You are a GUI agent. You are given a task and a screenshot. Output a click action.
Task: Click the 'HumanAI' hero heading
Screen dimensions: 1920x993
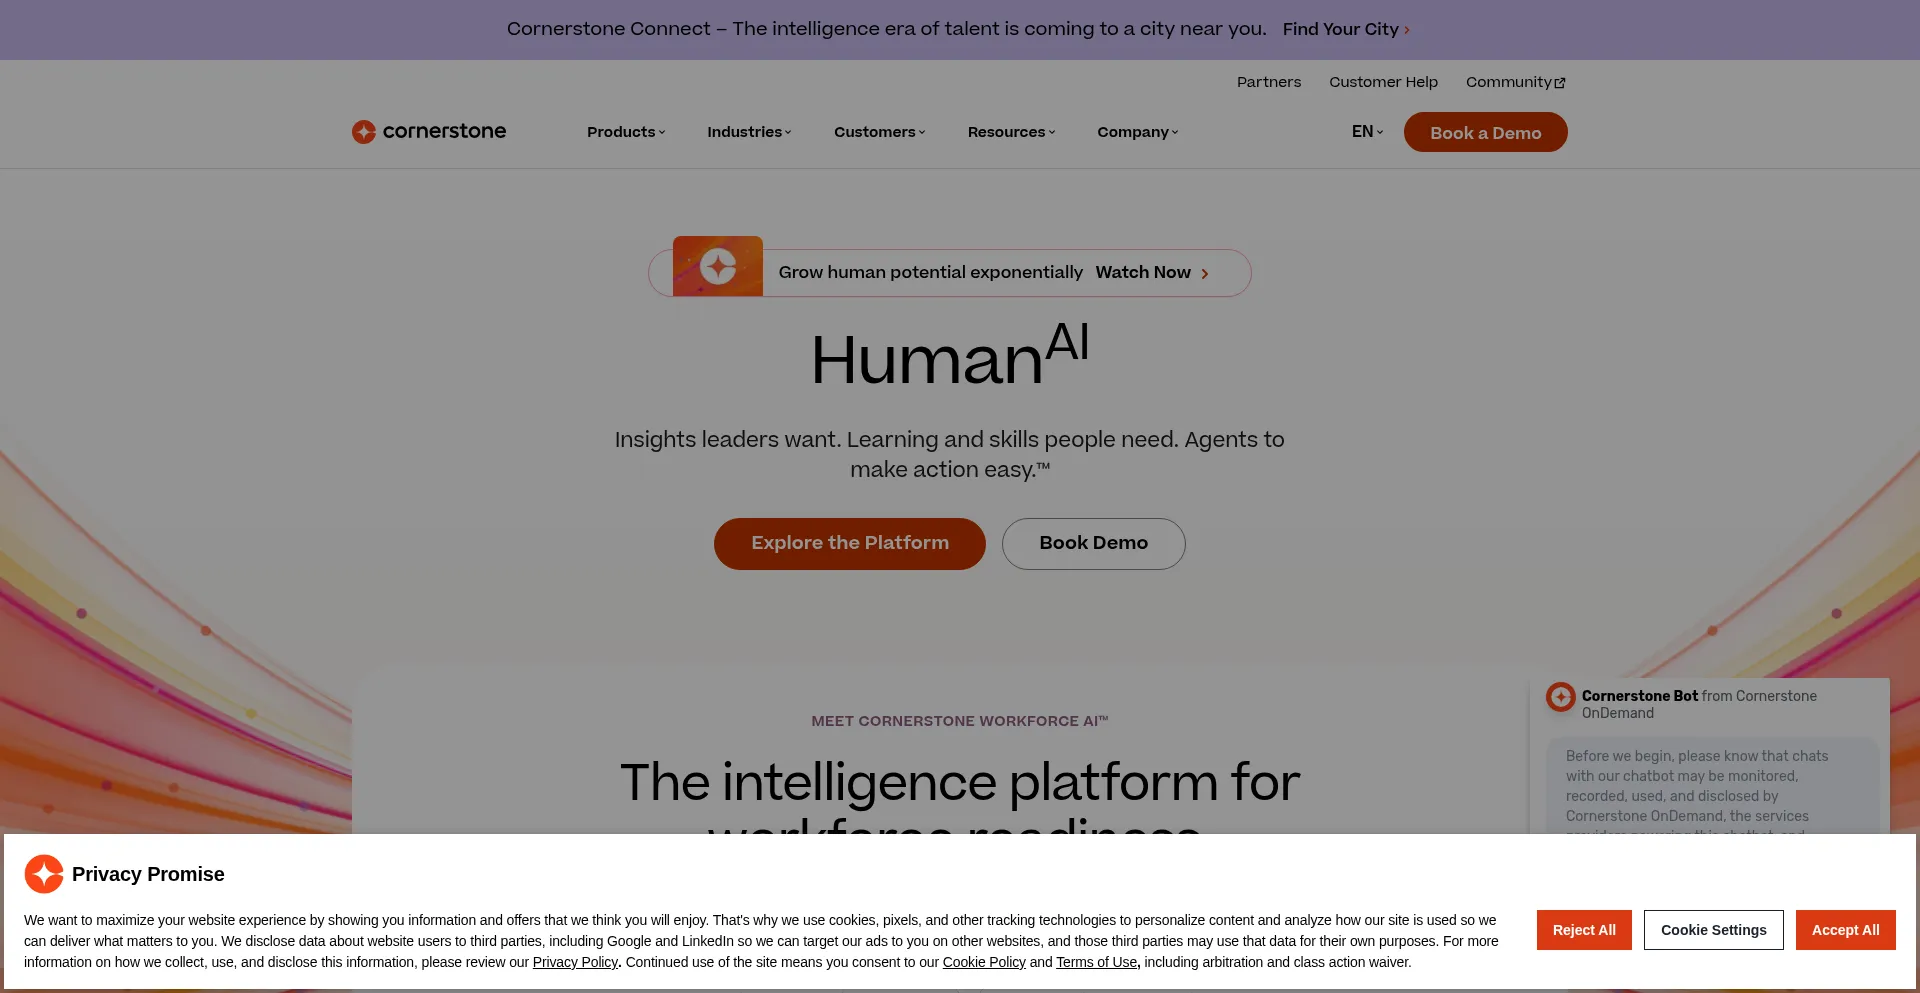950,355
